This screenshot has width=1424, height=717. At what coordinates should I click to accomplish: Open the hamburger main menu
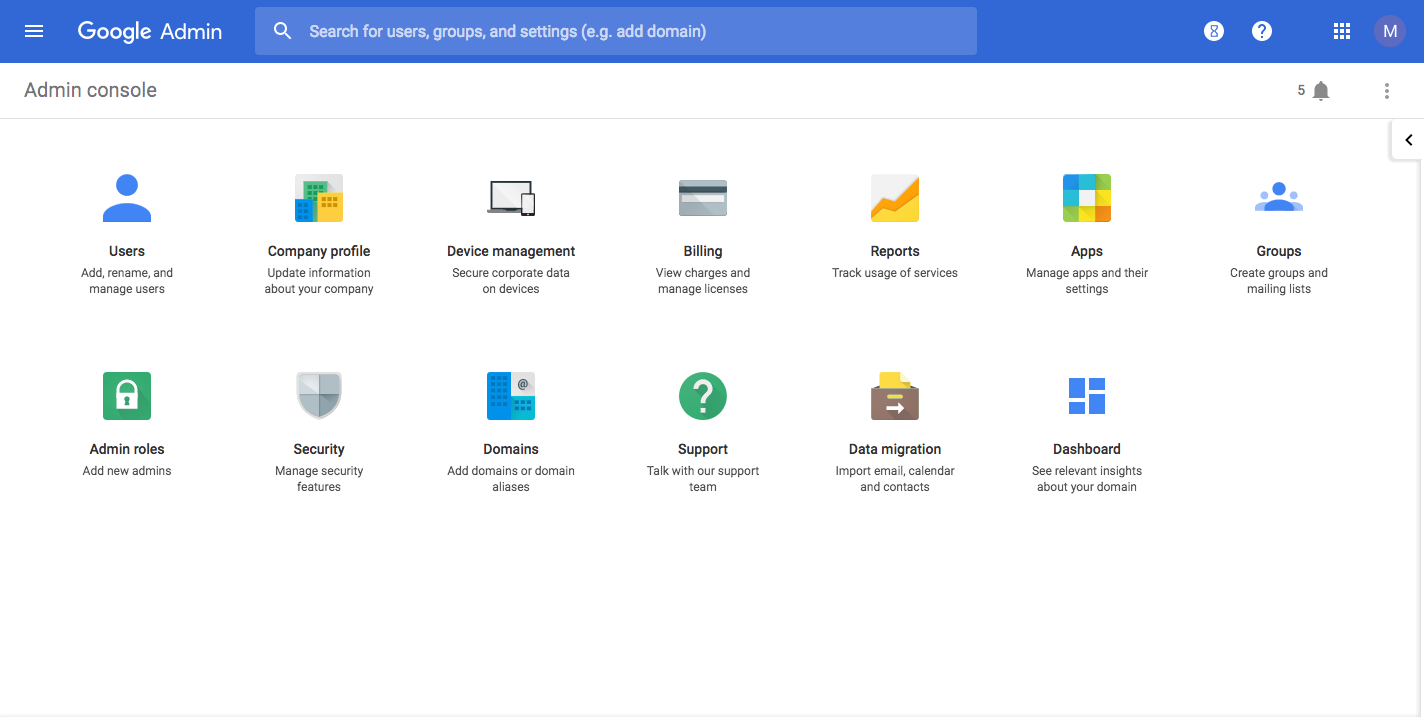34,31
